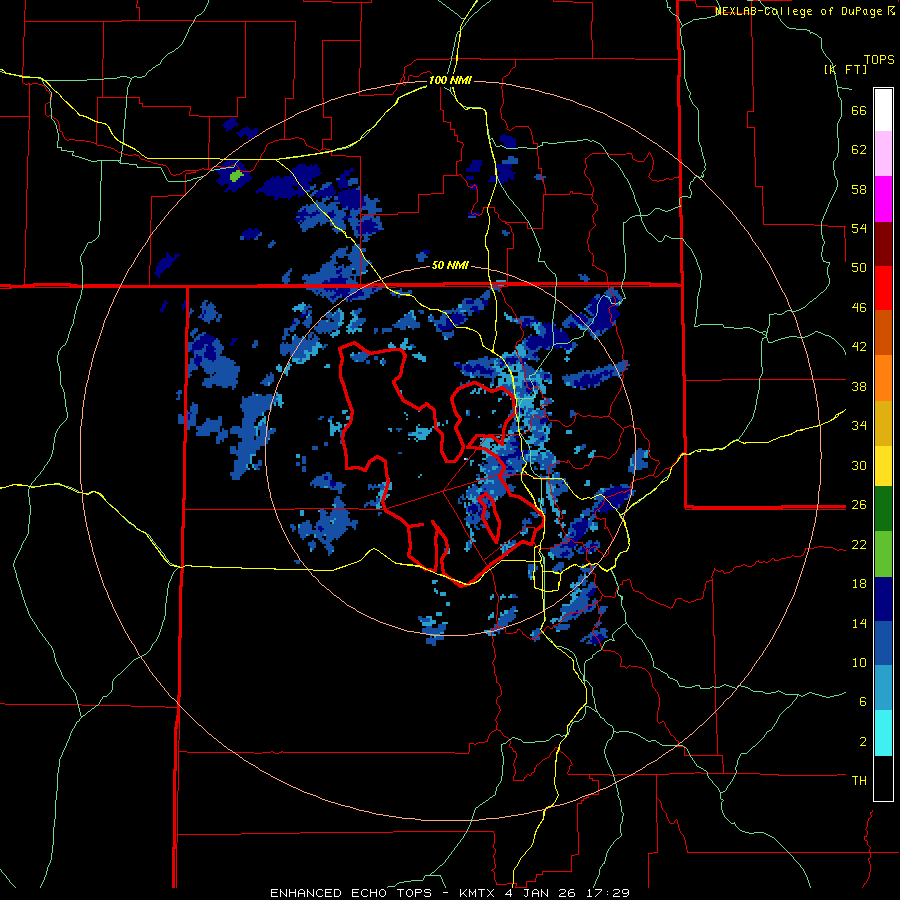The image size is (900, 900).
Task: Choose the light green legend swatch
Action: (x=883, y=554)
